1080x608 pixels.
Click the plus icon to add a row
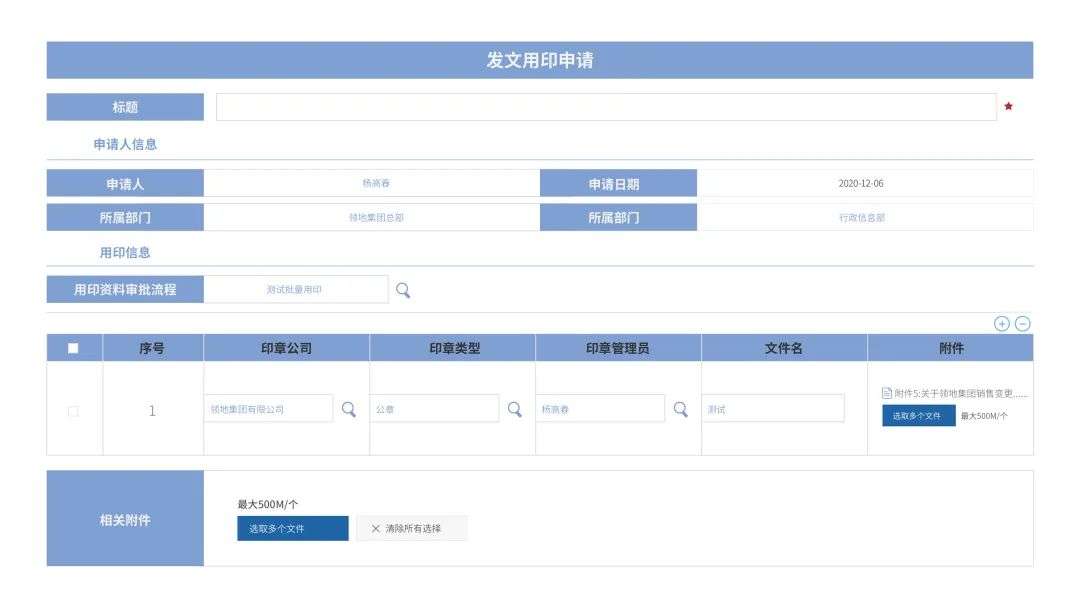point(1003,324)
